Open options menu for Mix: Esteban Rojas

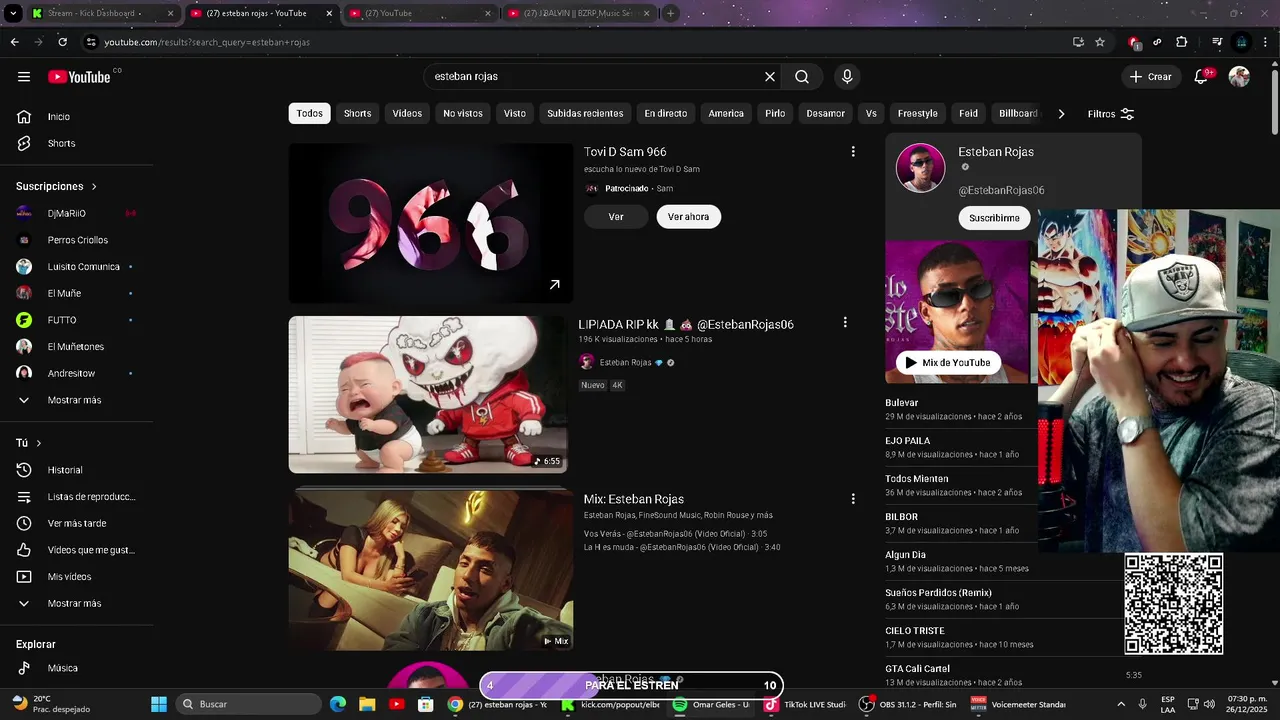click(x=853, y=499)
